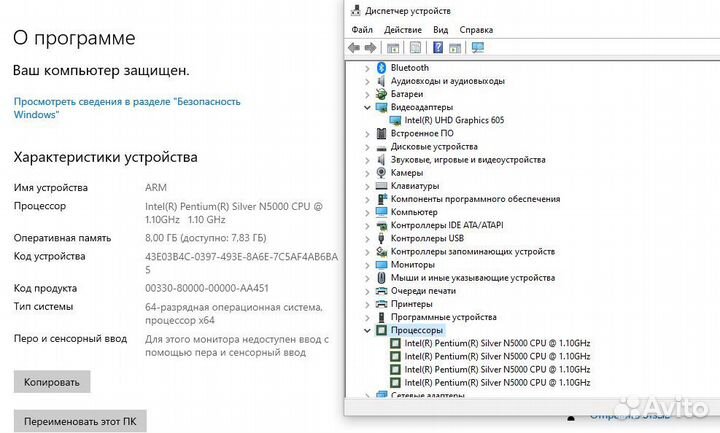Expand the Батареи node
This screenshot has height=433, width=720.
tap(367, 95)
